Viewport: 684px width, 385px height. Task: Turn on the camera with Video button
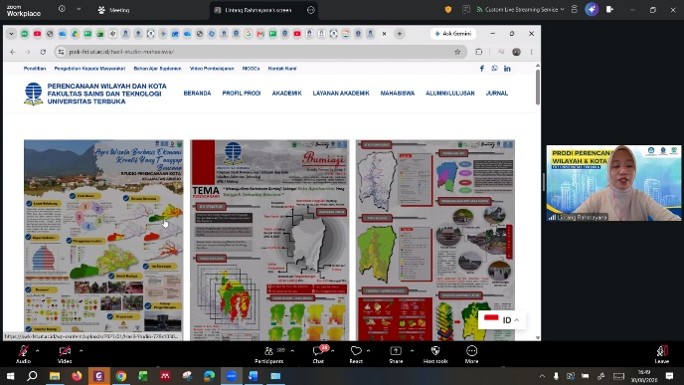tap(65, 354)
